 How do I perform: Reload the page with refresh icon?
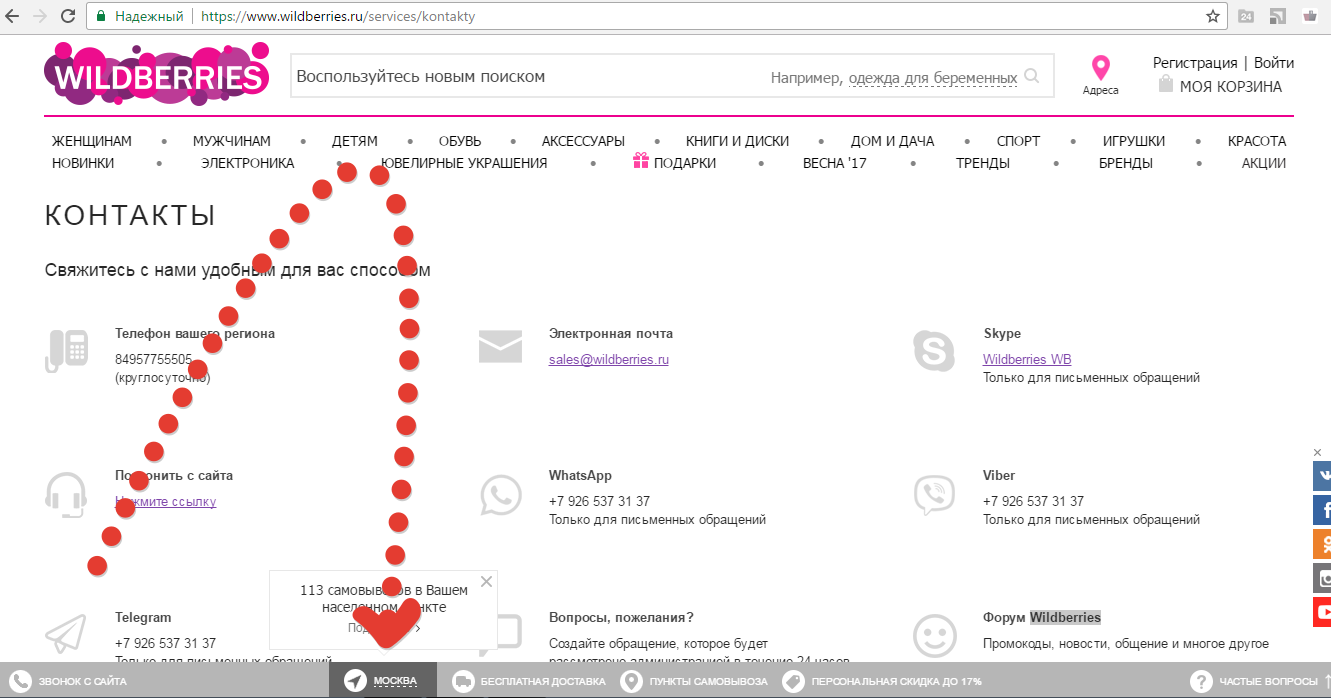(68, 16)
